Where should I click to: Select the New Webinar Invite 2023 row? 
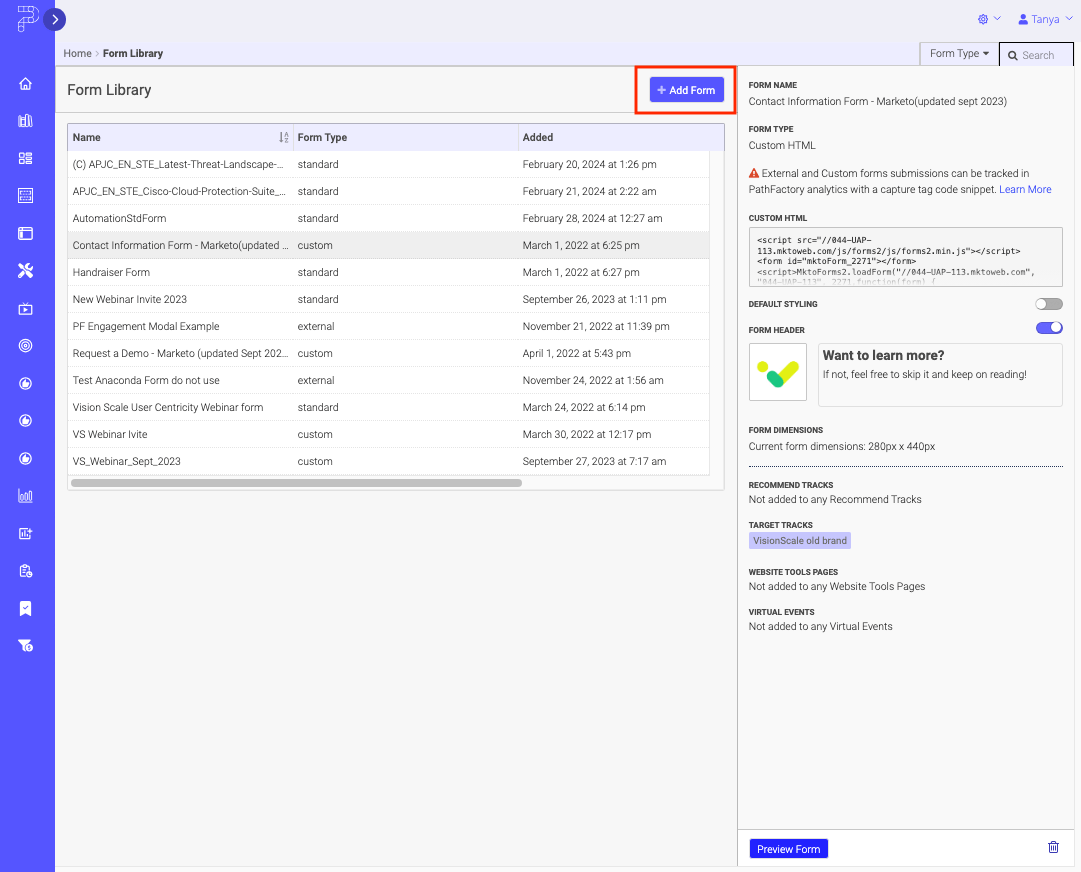click(388, 299)
